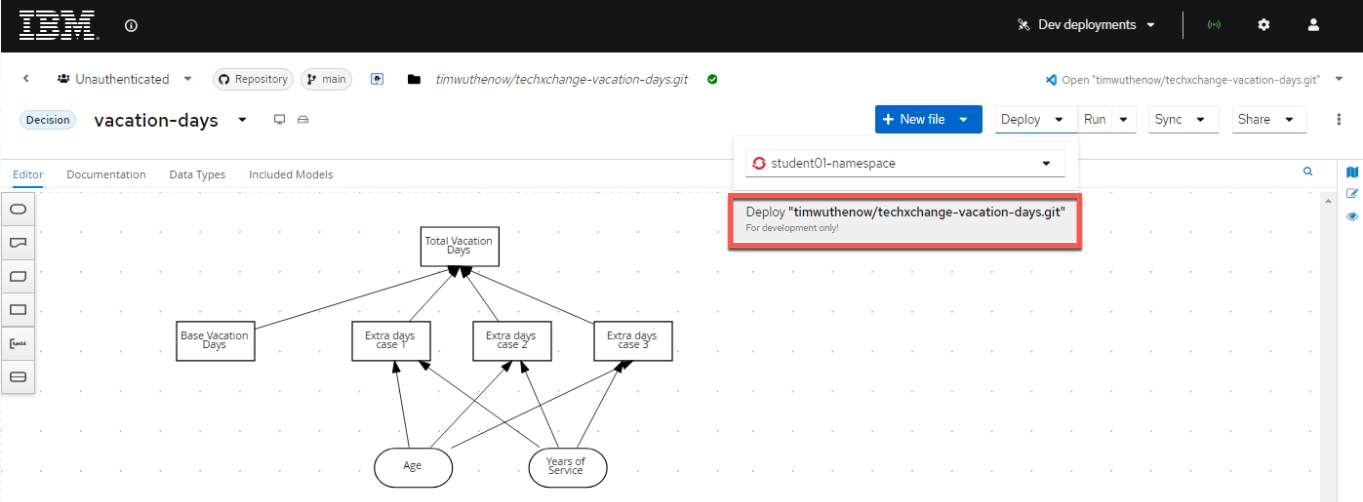Select the DMN Decision palette shape

(18, 310)
